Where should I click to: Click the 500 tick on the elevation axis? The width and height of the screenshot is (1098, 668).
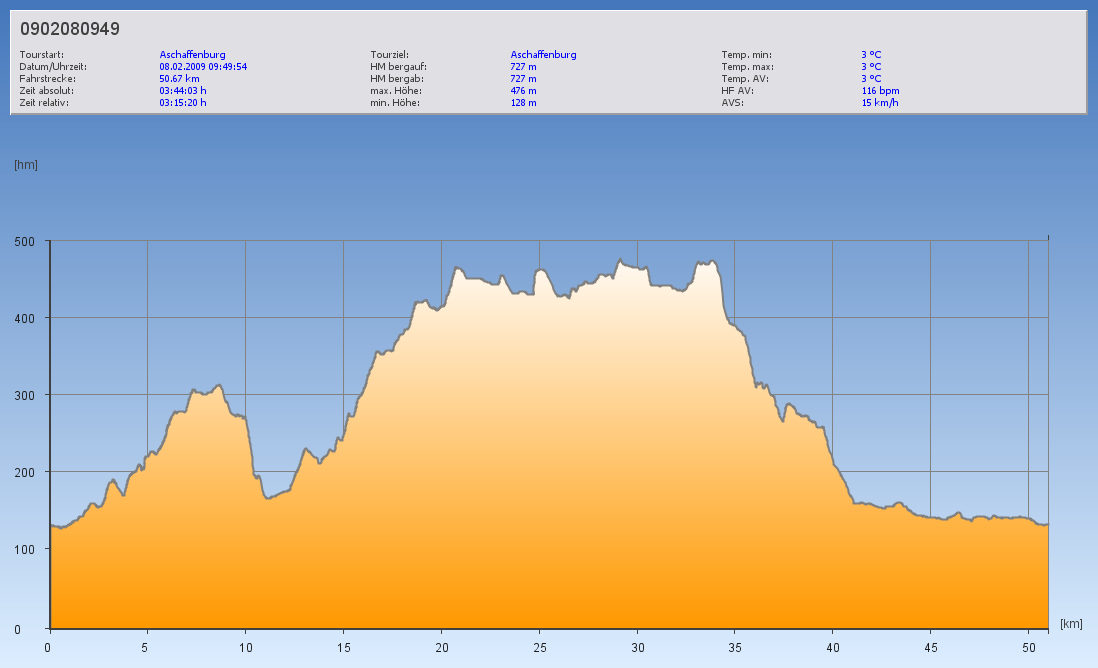tap(24, 242)
